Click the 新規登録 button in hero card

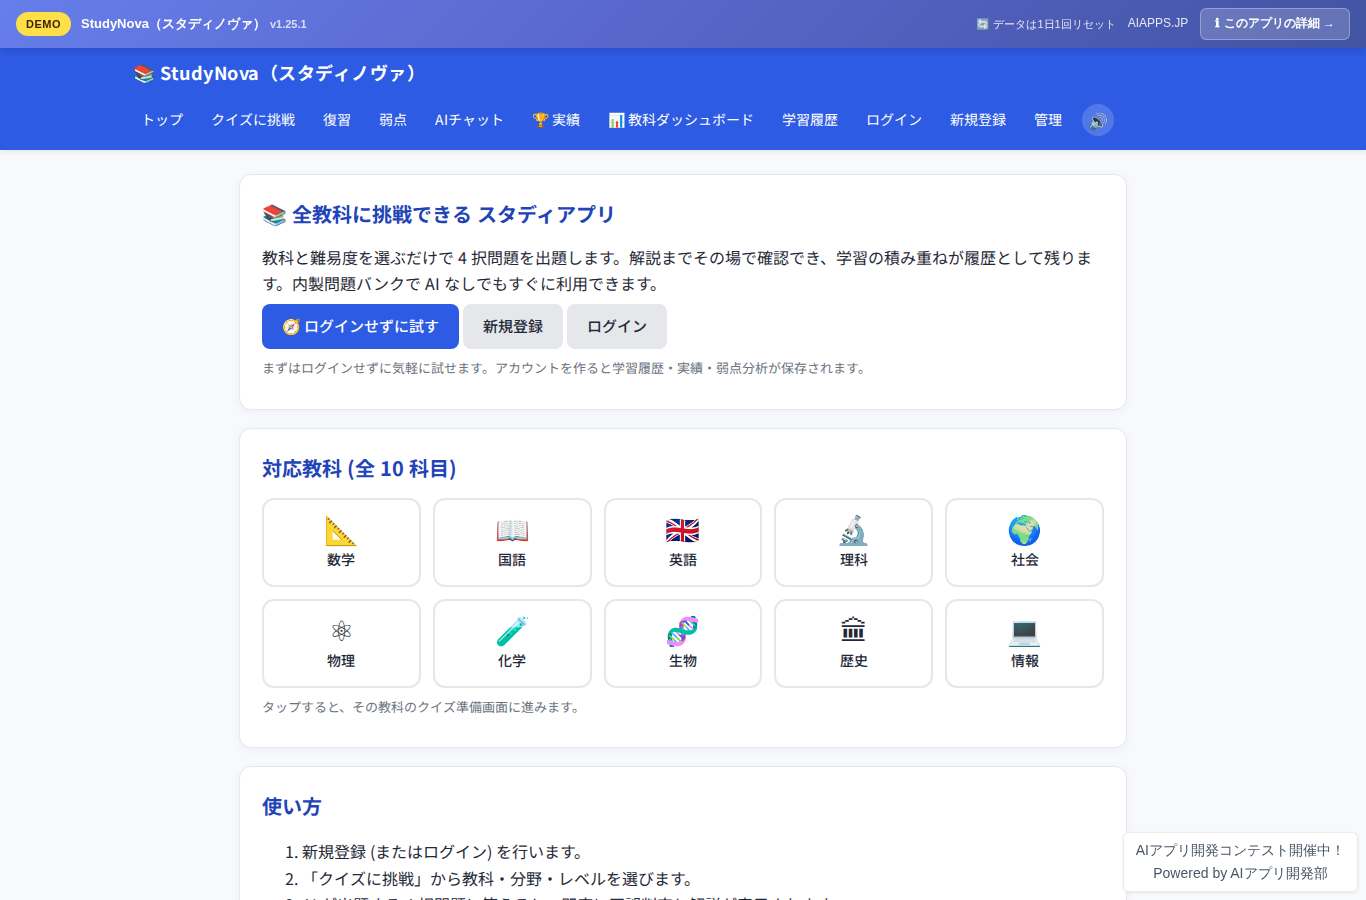pos(513,326)
